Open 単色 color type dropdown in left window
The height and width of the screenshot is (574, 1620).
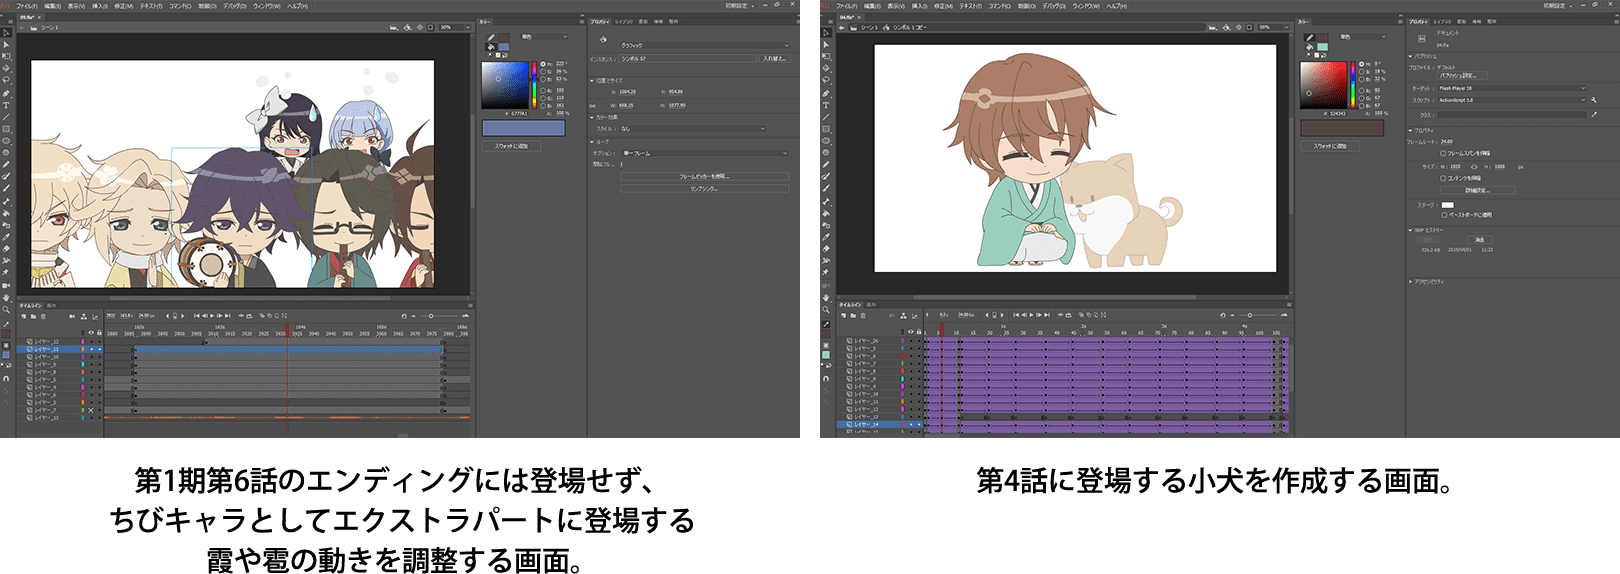tap(544, 37)
